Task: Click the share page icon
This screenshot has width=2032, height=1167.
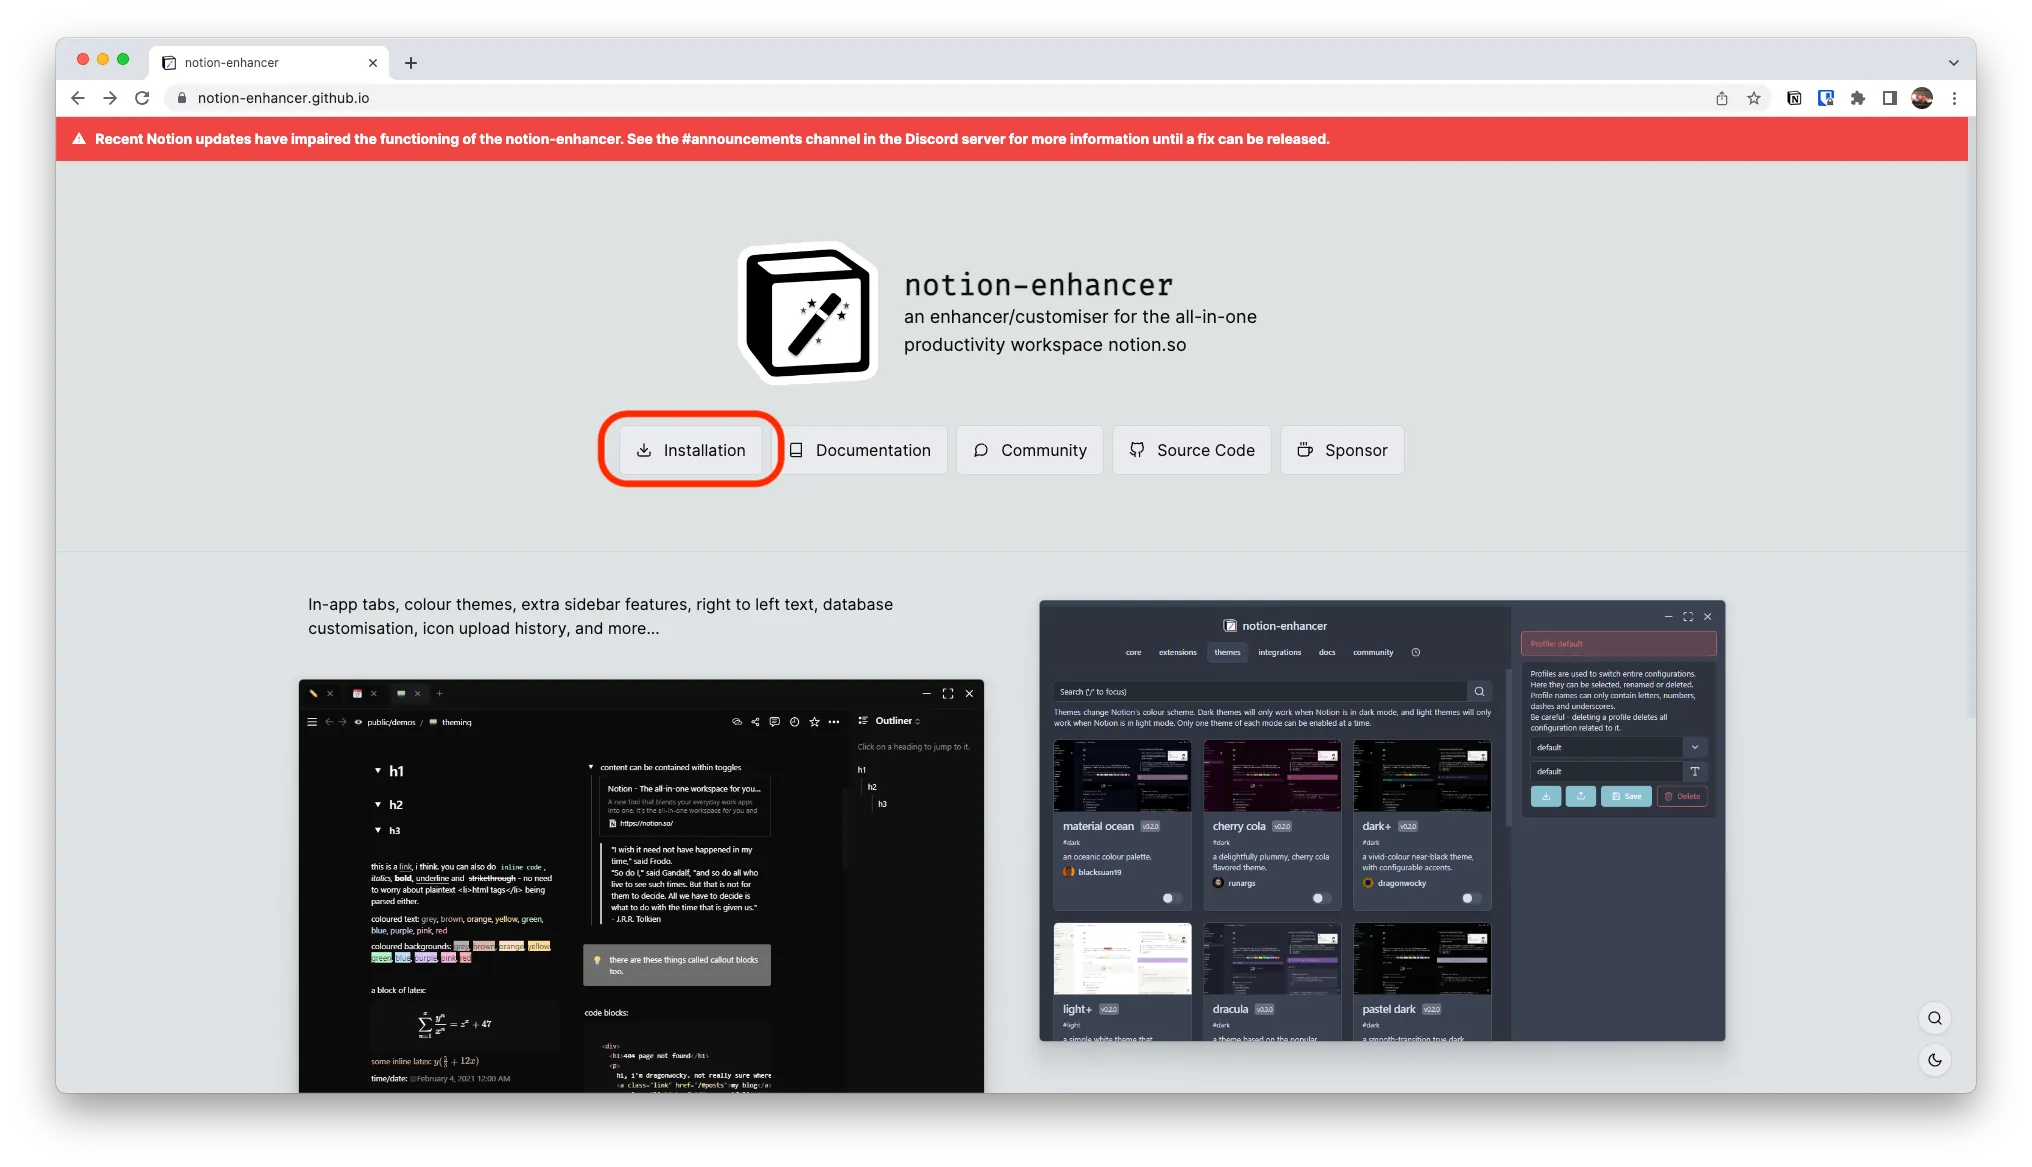Action: (x=1722, y=98)
